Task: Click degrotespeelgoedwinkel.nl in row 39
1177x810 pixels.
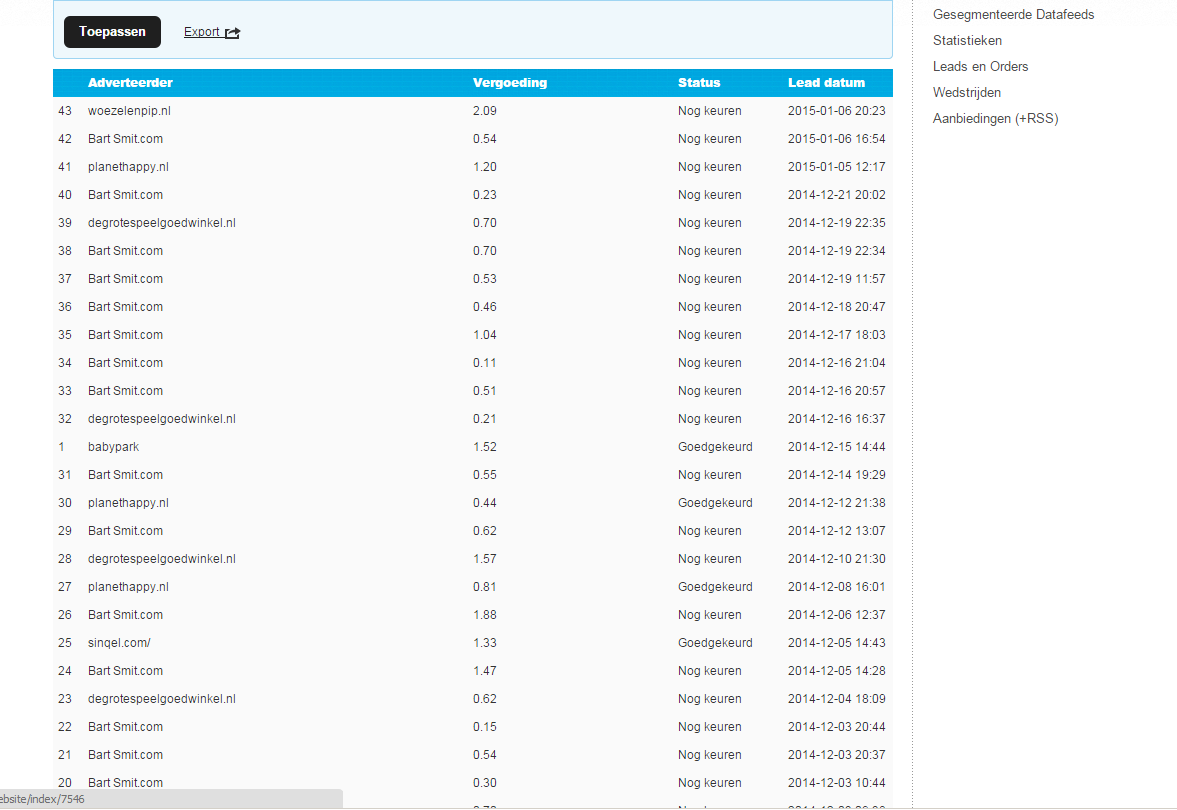Action: pyautogui.click(x=161, y=223)
